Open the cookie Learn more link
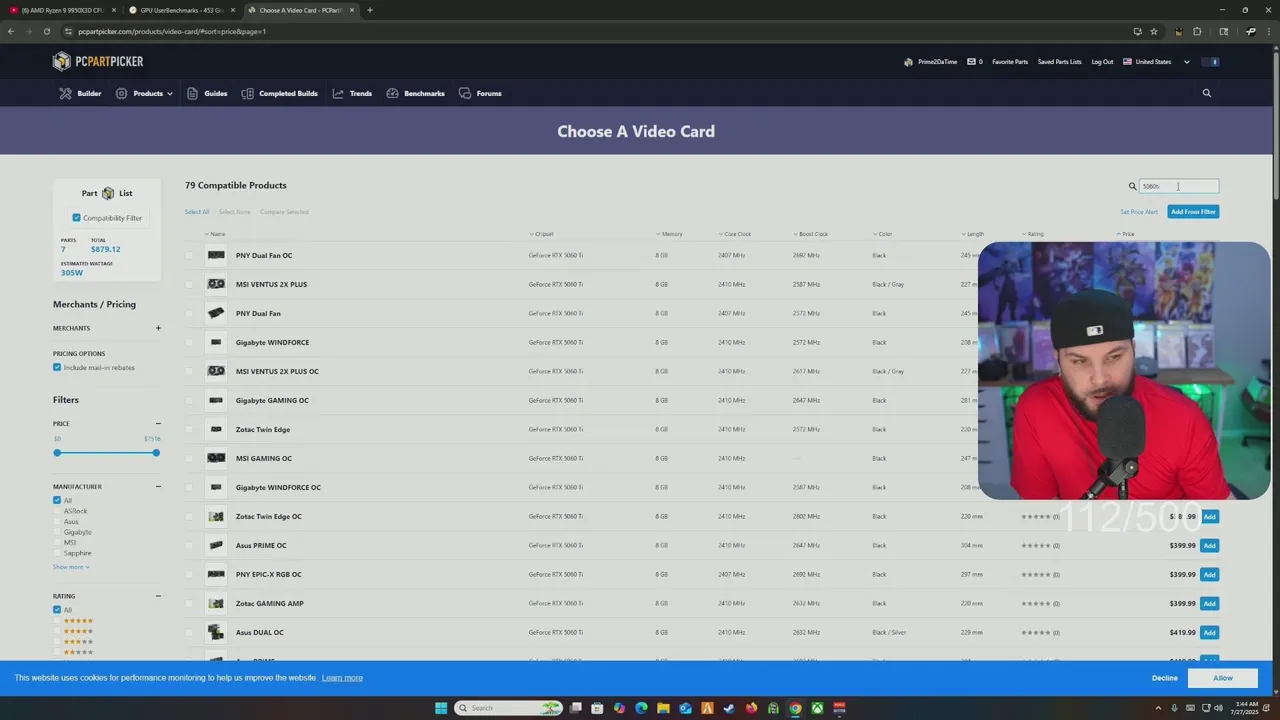 click(x=342, y=678)
